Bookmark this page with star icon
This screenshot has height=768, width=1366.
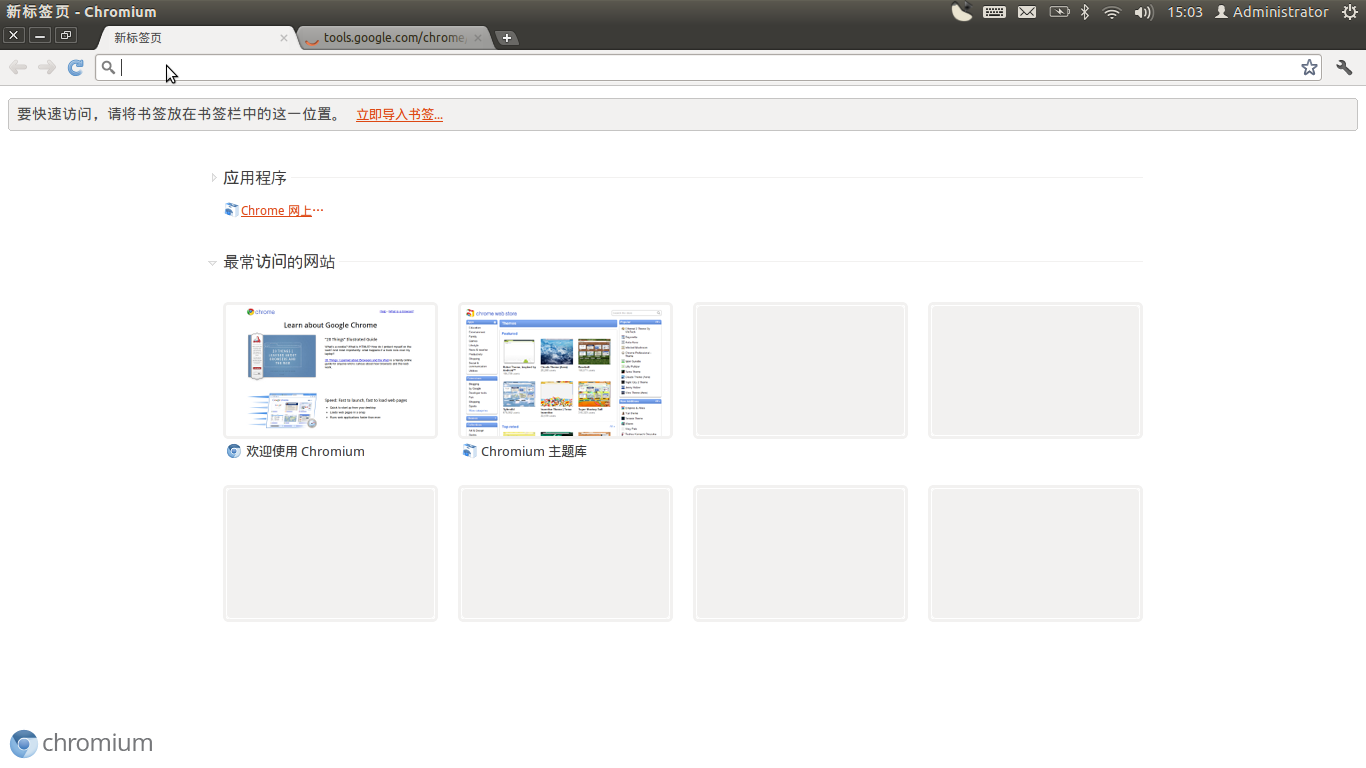tap(1309, 67)
